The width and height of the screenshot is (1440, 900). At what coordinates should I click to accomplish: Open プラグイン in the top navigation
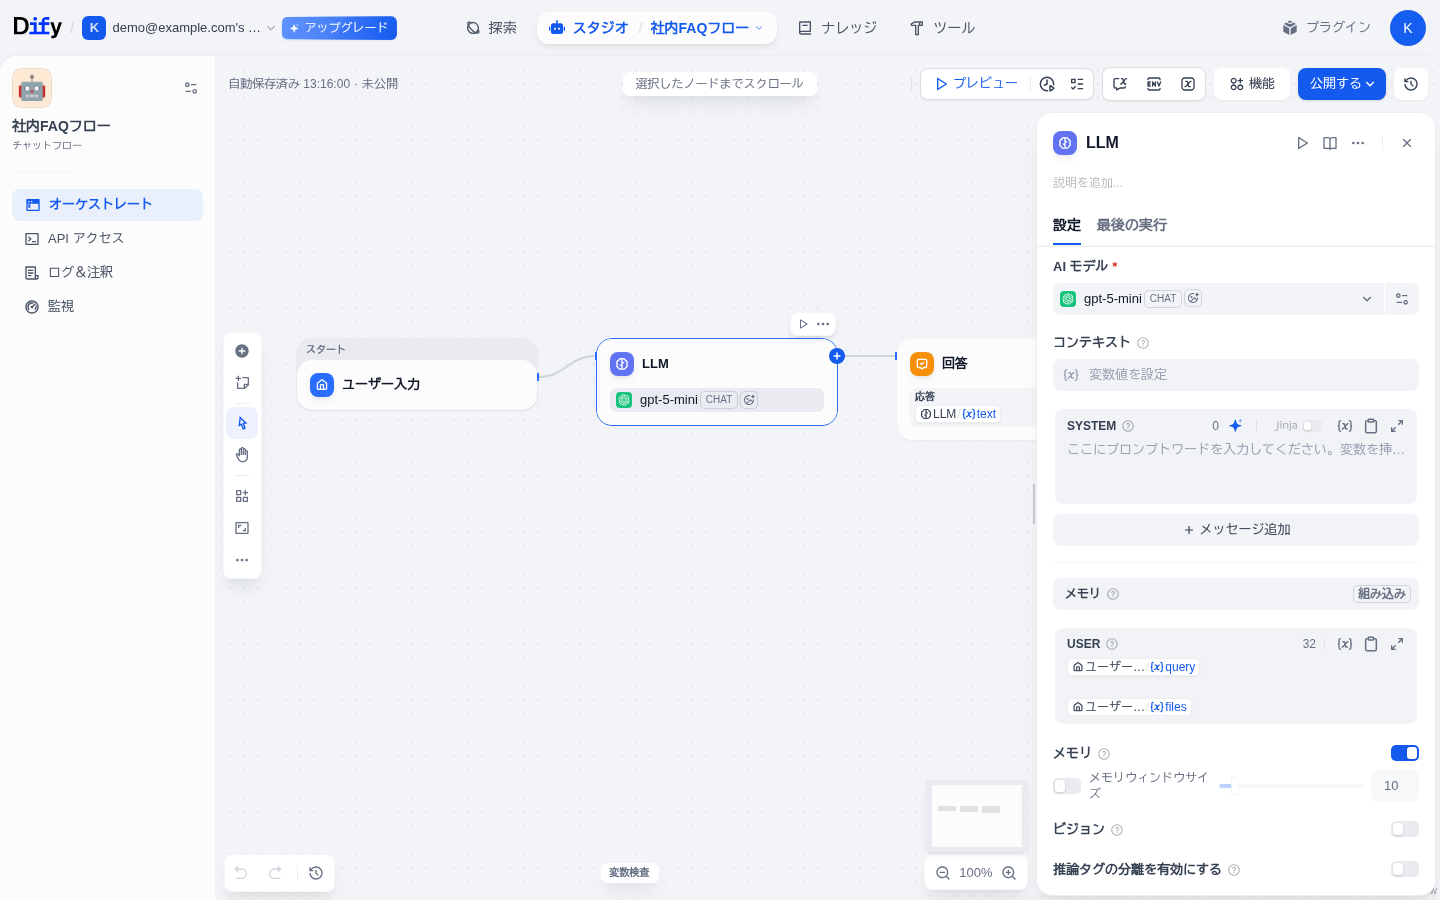[x=1327, y=28]
